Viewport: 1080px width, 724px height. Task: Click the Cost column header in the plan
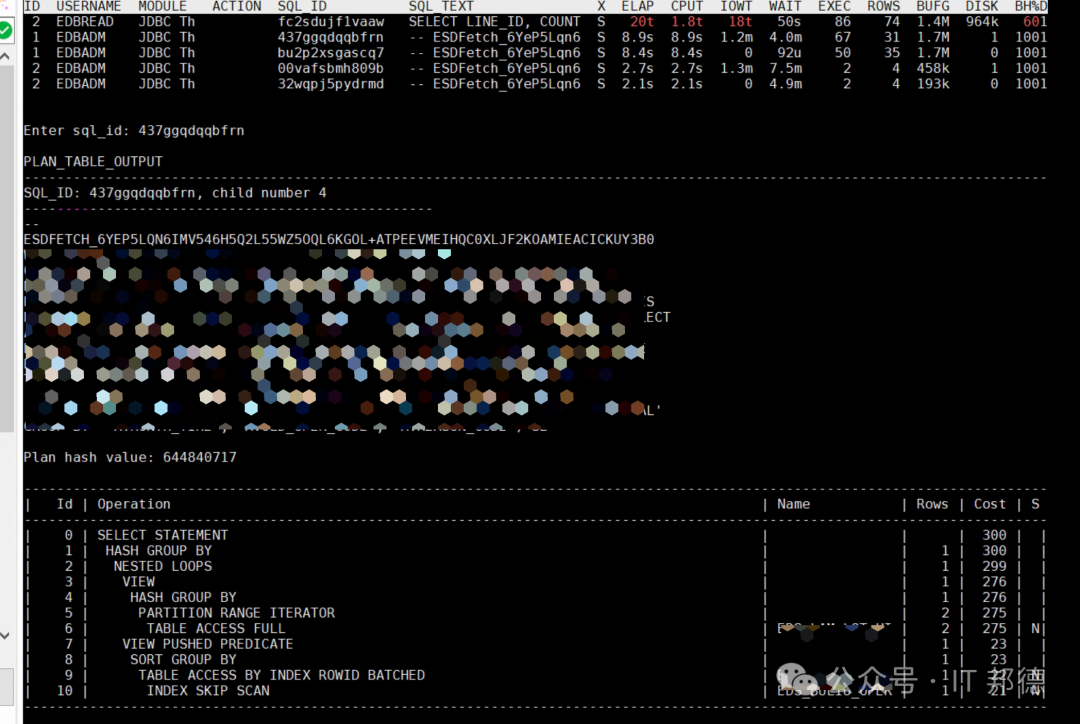click(x=990, y=504)
